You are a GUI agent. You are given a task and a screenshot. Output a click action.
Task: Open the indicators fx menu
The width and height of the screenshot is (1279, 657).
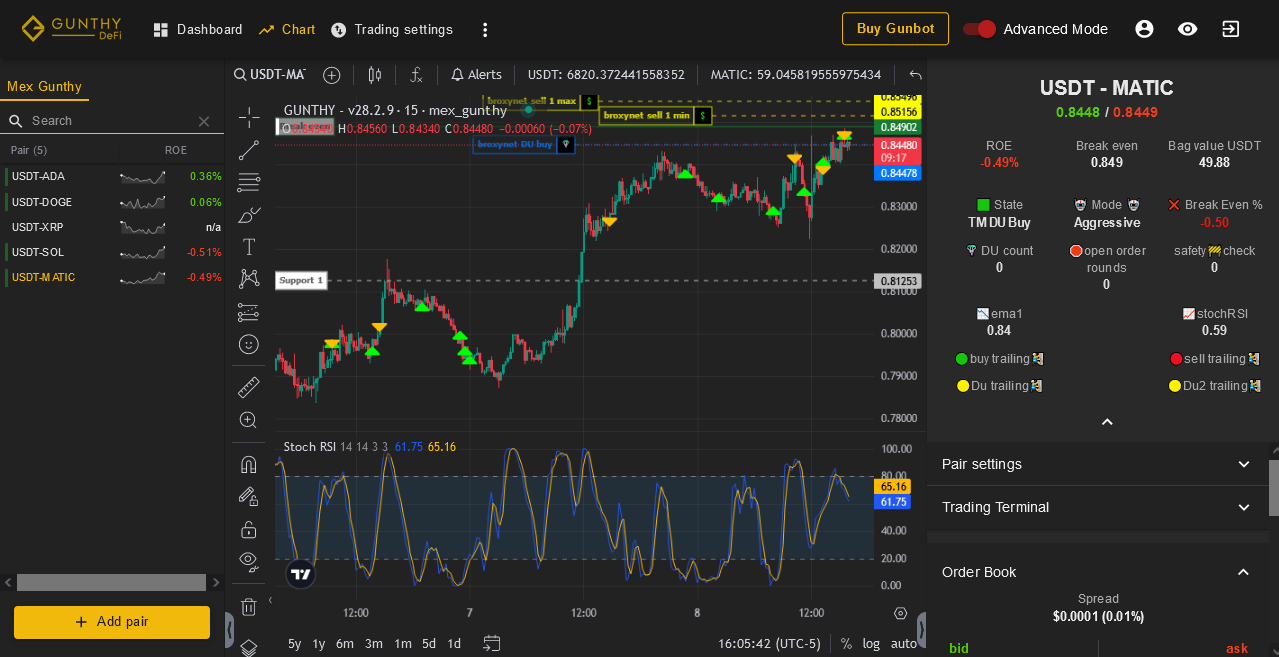tap(416, 75)
